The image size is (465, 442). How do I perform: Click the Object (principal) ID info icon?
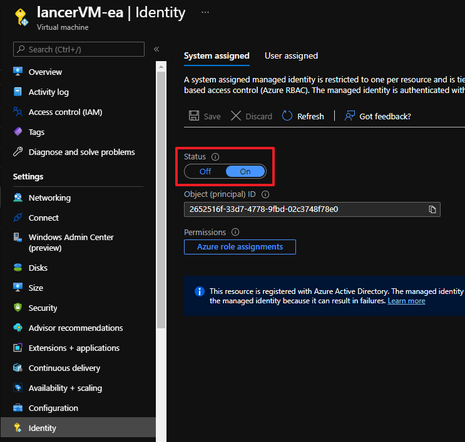[265, 194]
